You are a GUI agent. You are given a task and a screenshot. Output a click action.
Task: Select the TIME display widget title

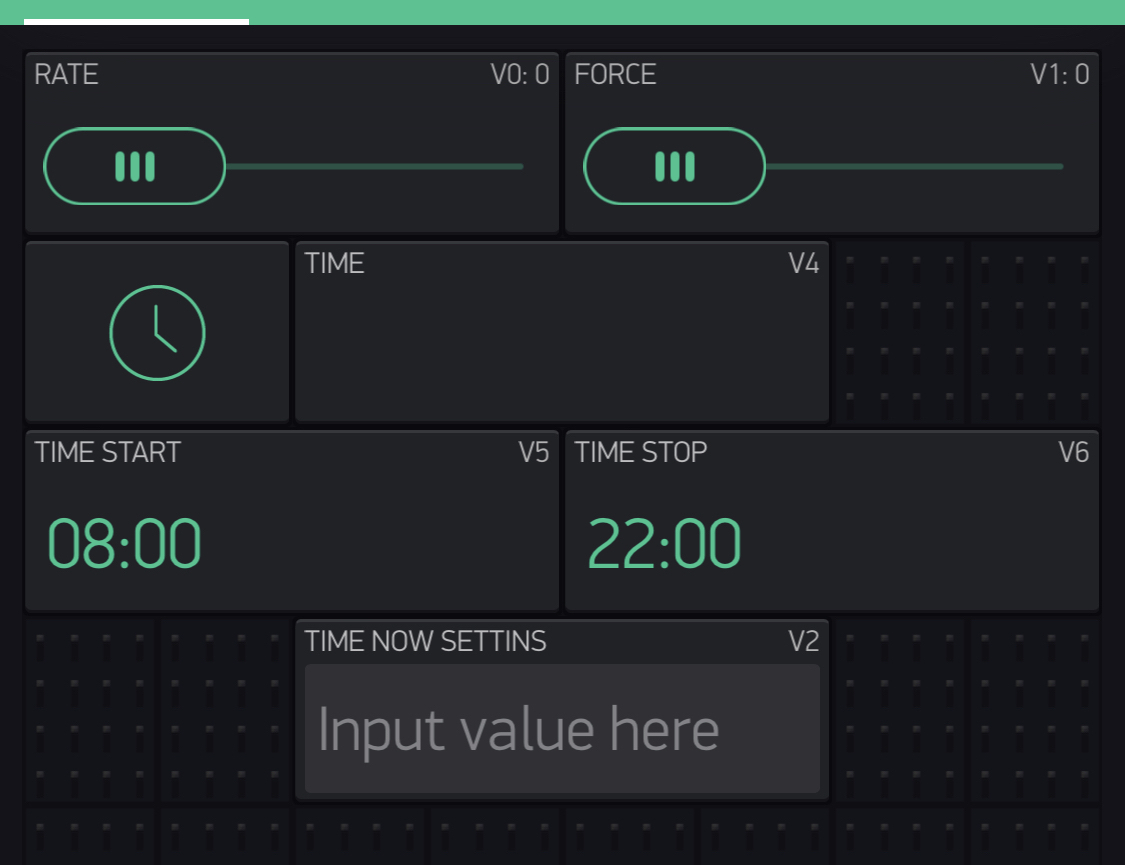pyautogui.click(x=334, y=264)
